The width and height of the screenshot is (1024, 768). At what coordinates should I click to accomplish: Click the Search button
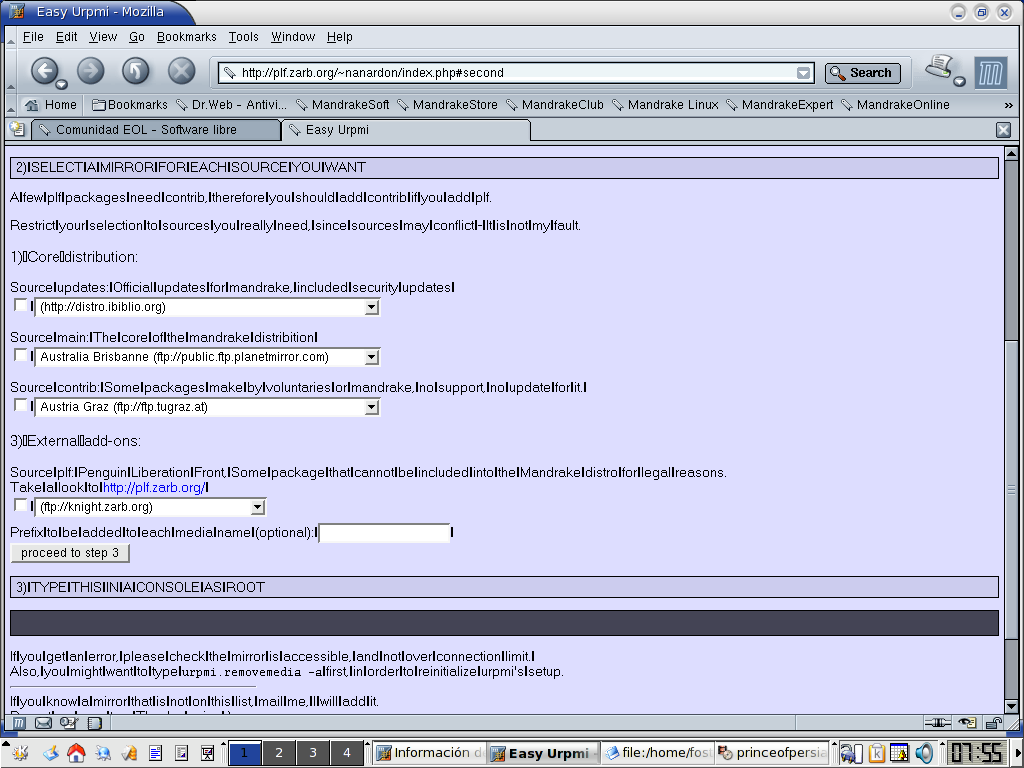863,73
